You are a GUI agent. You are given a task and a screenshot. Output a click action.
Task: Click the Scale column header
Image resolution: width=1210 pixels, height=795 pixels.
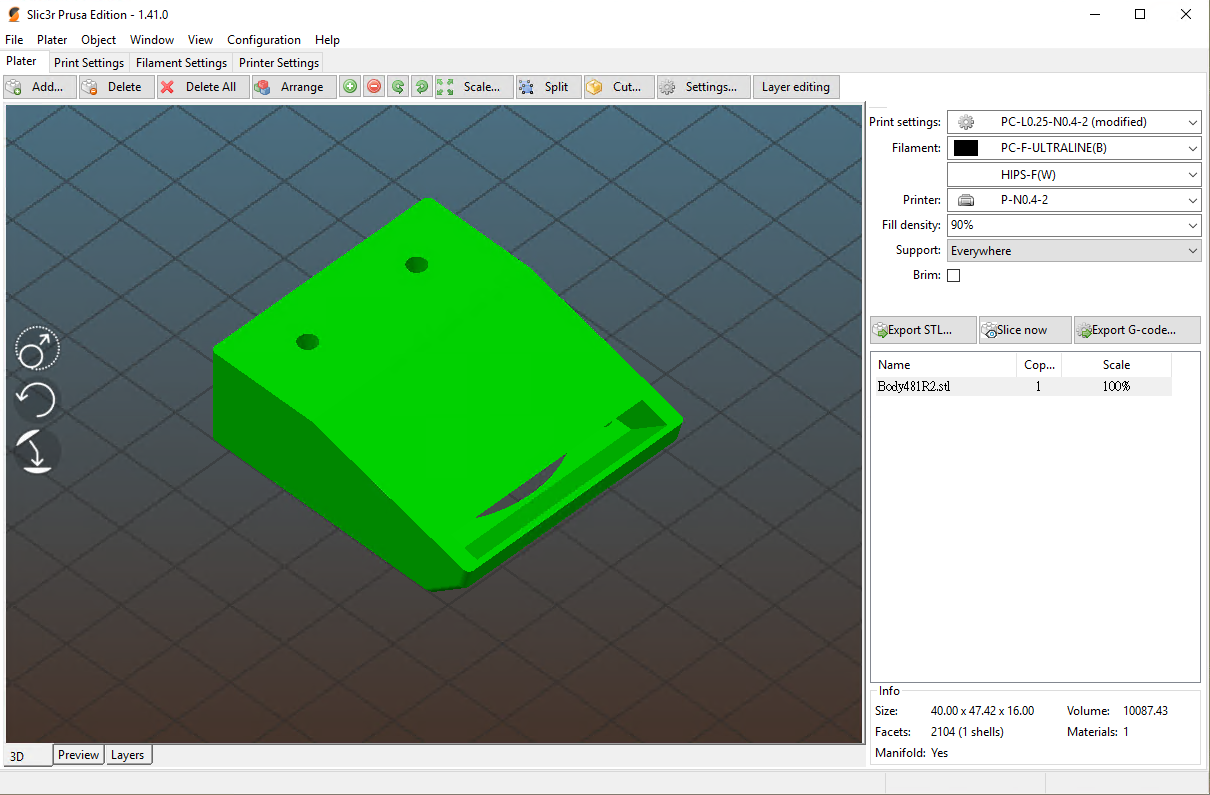point(1116,365)
